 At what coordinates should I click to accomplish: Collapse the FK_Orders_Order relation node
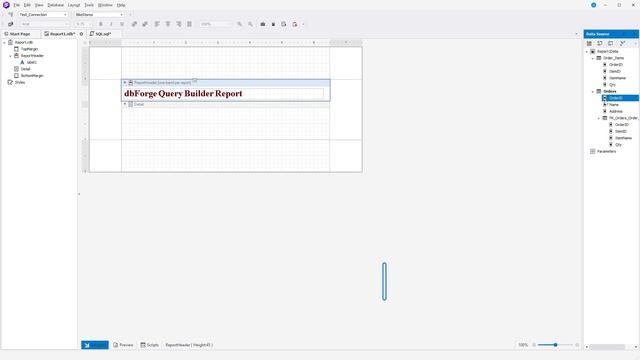(x=599, y=118)
